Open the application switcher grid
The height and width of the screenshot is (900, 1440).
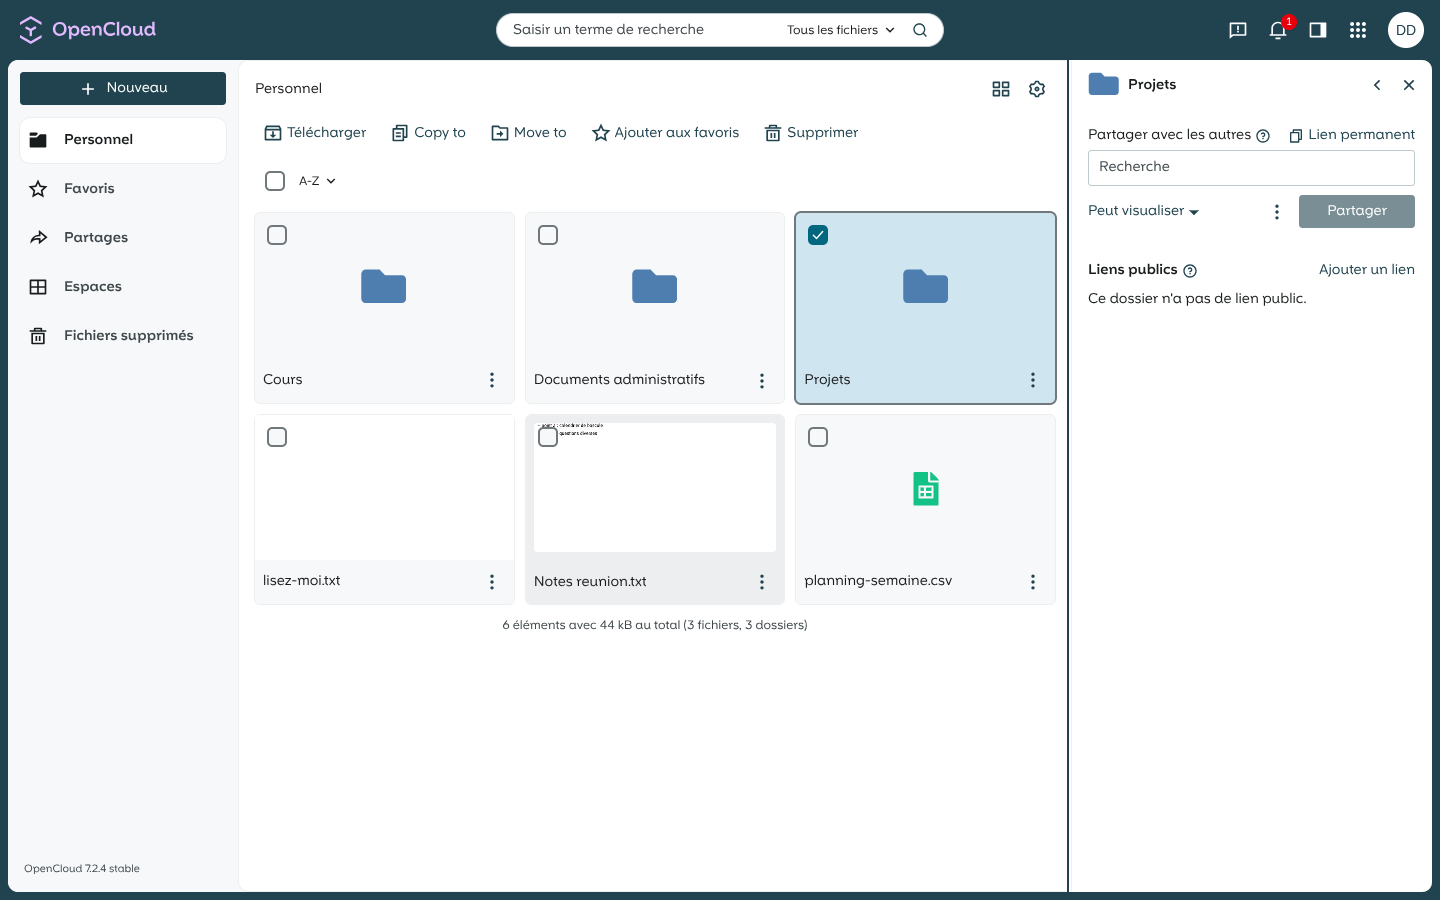(x=1358, y=30)
